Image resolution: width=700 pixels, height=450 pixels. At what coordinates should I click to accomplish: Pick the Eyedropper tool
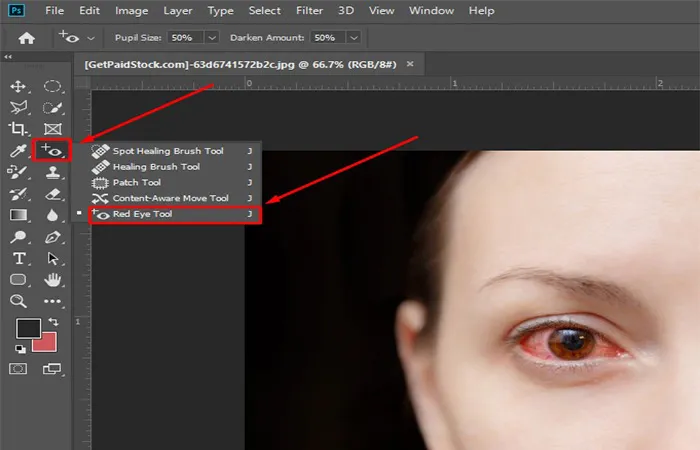coord(18,151)
